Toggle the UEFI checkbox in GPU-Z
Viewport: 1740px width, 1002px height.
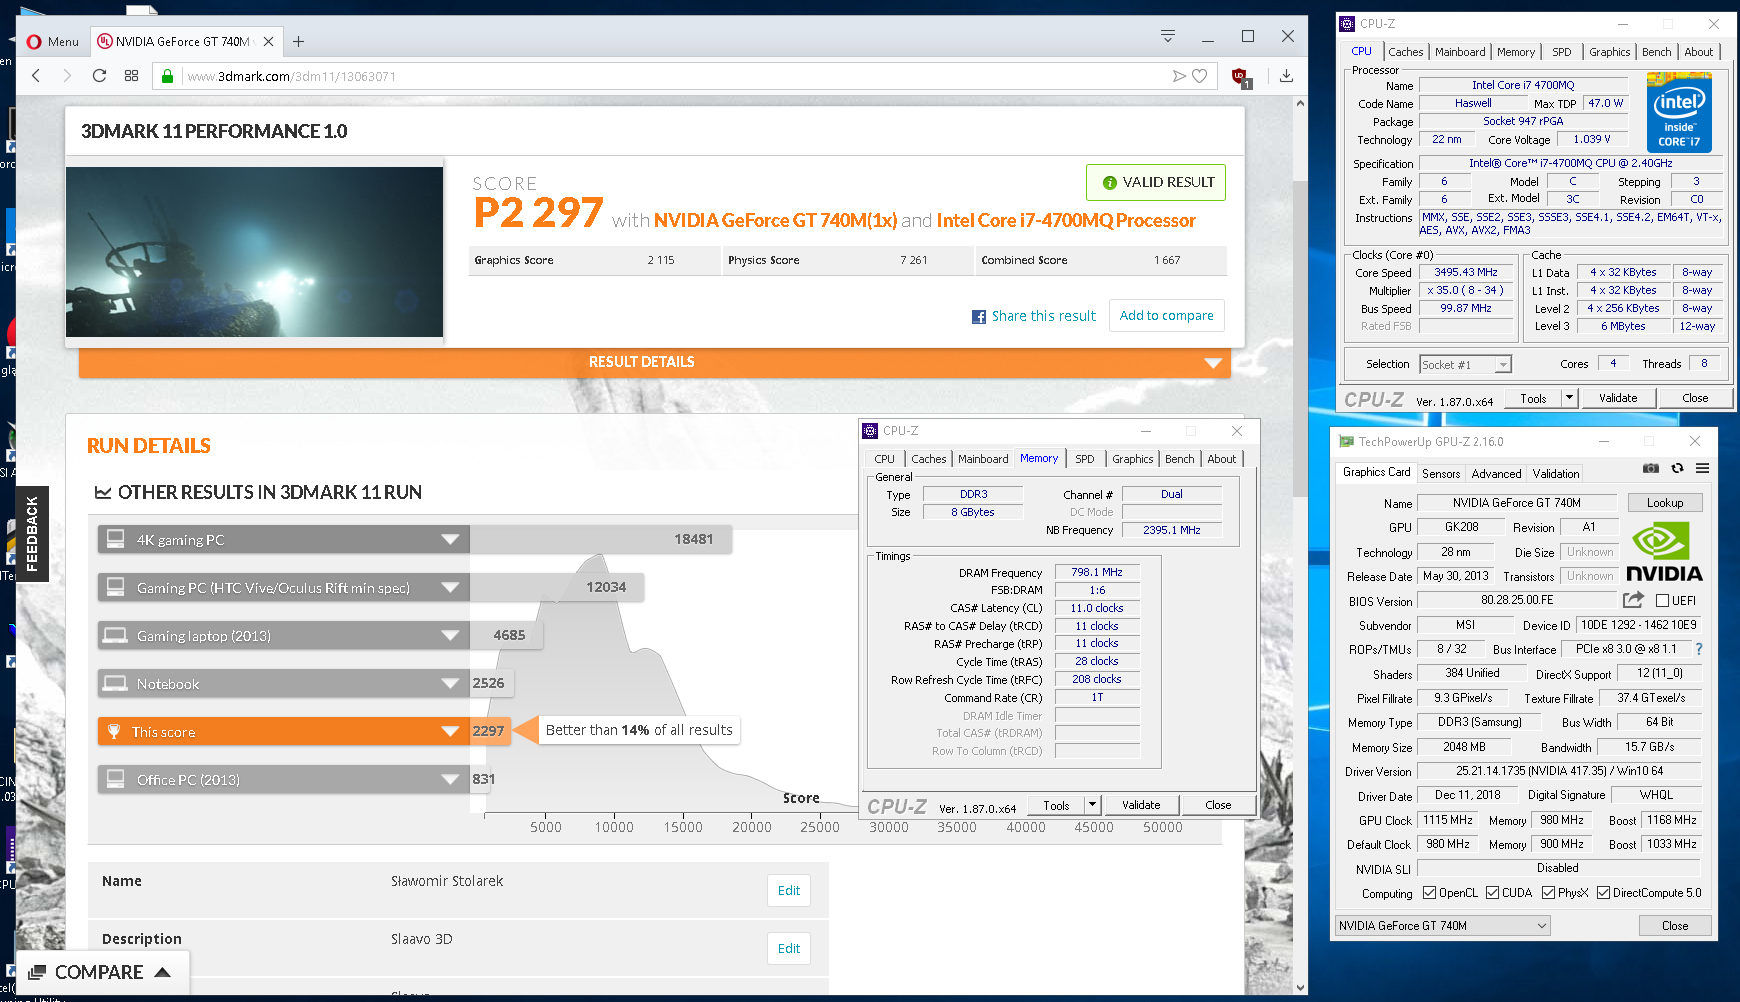click(x=1662, y=601)
